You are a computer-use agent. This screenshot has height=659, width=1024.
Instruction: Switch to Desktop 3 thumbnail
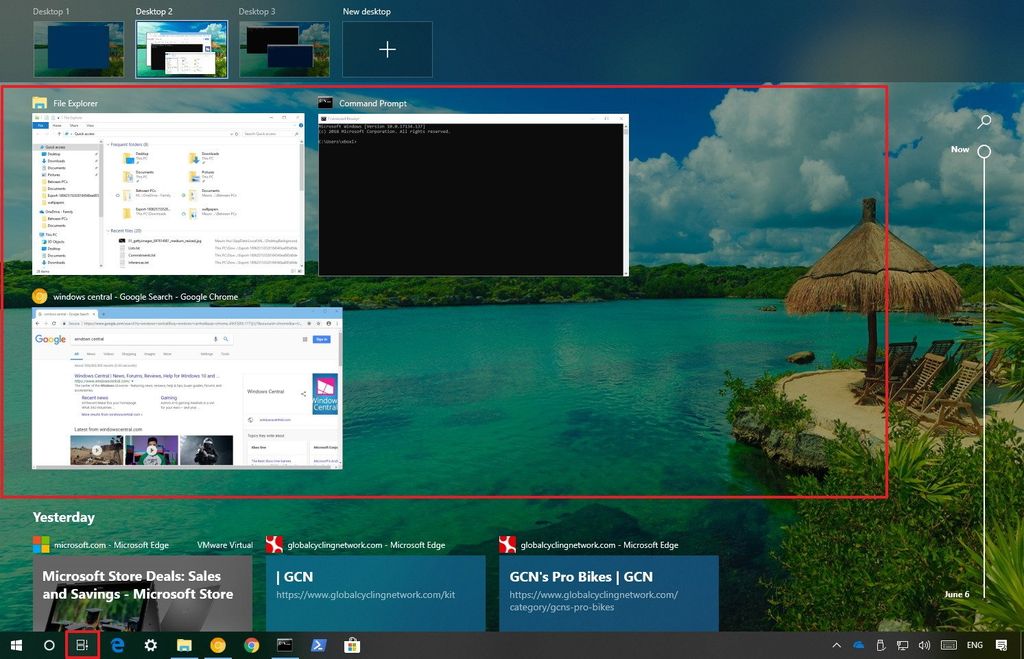click(284, 46)
